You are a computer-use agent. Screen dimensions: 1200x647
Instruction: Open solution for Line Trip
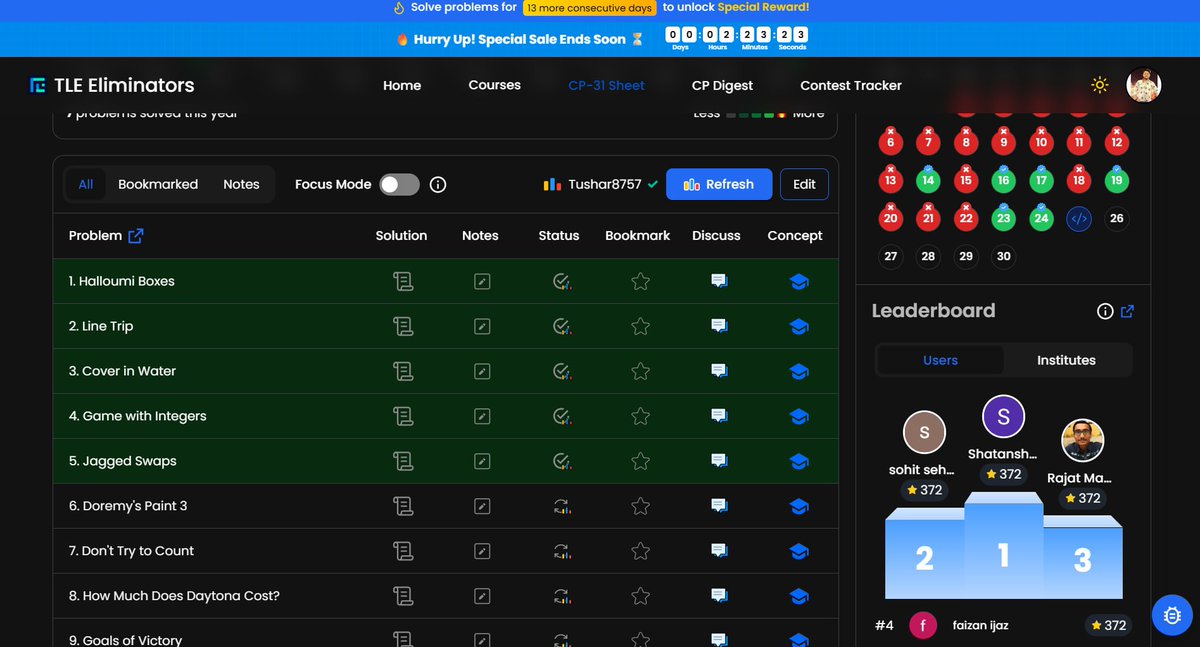[403, 326]
